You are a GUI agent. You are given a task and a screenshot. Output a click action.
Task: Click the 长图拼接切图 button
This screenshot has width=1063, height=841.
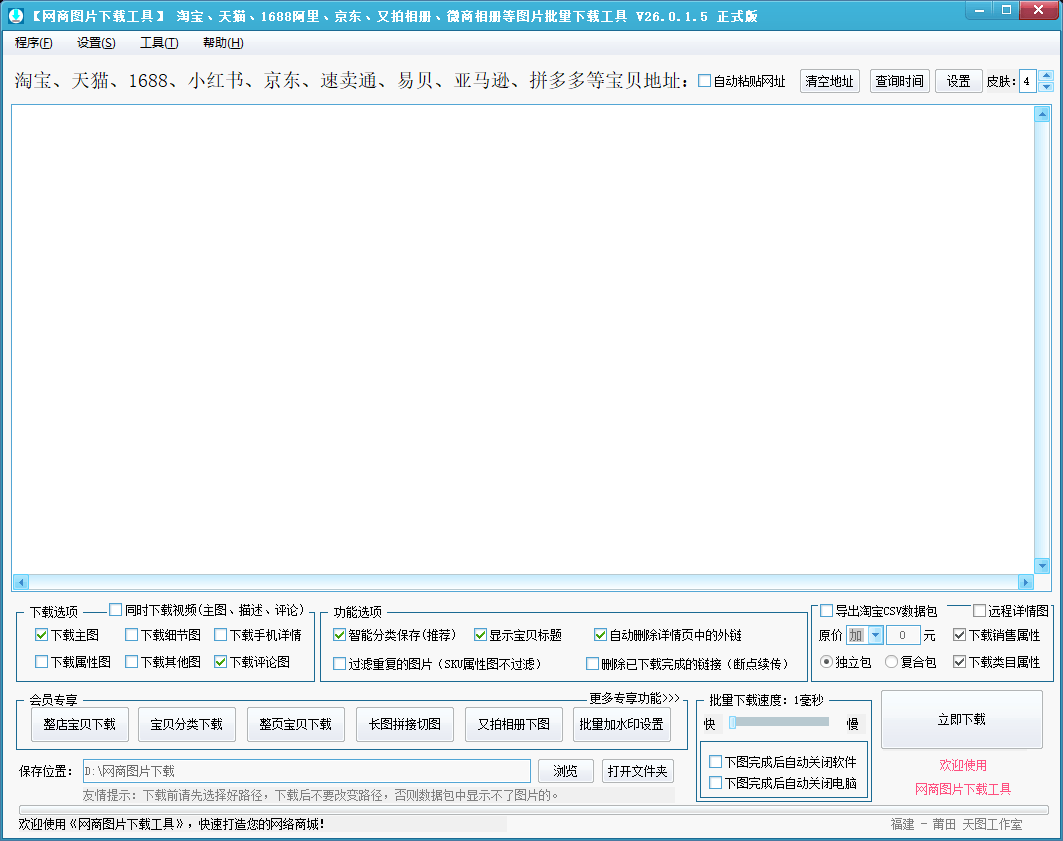point(405,724)
